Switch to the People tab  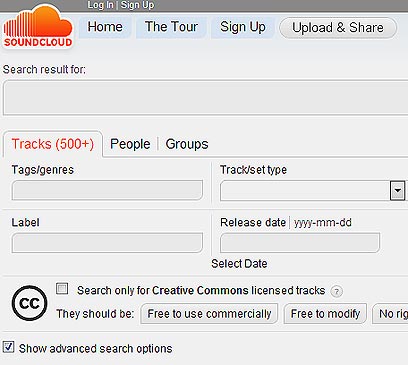pos(130,144)
